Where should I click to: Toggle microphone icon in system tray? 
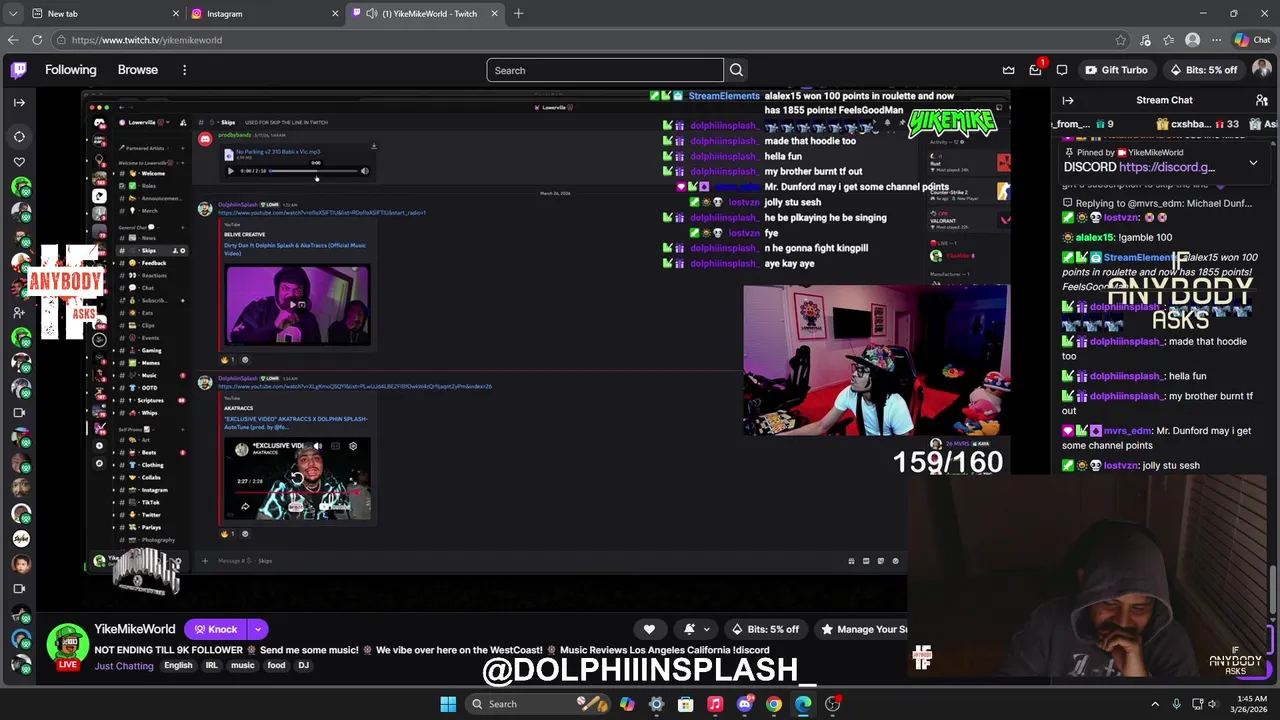click(x=1176, y=704)
